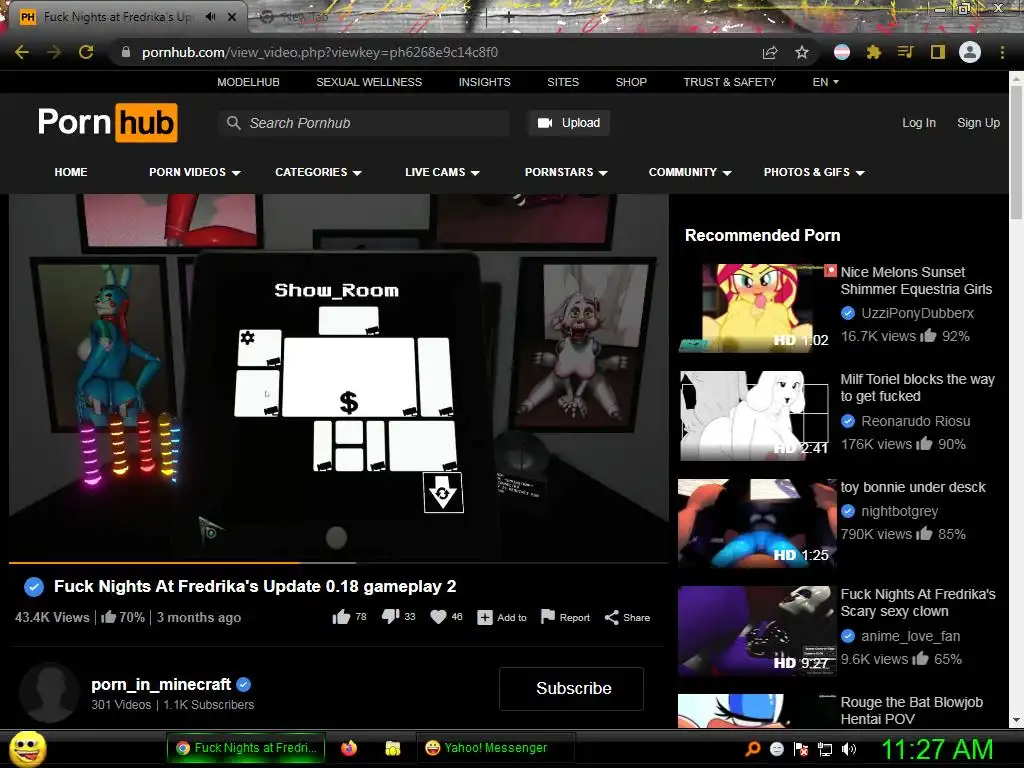Favorite the video with the heart icon
The image size is (1024, 768).
click(x=439, y=617)
